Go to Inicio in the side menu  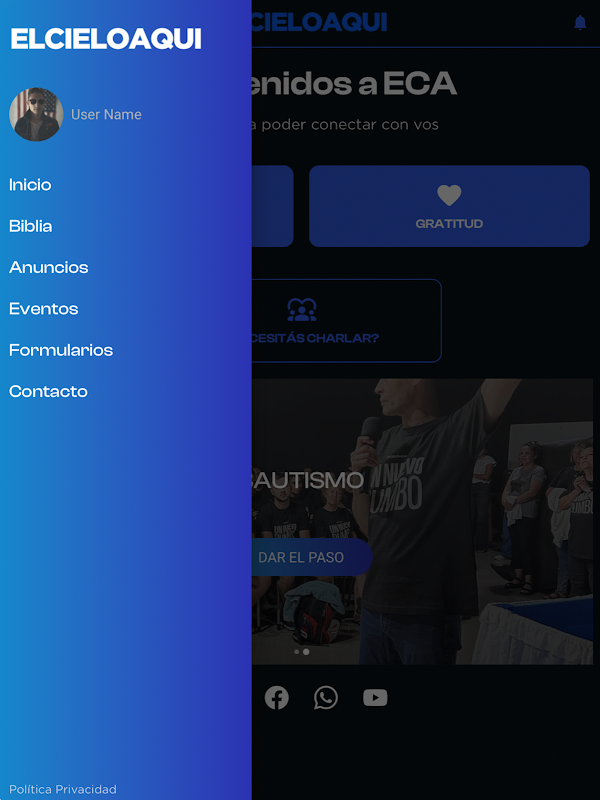30,185
